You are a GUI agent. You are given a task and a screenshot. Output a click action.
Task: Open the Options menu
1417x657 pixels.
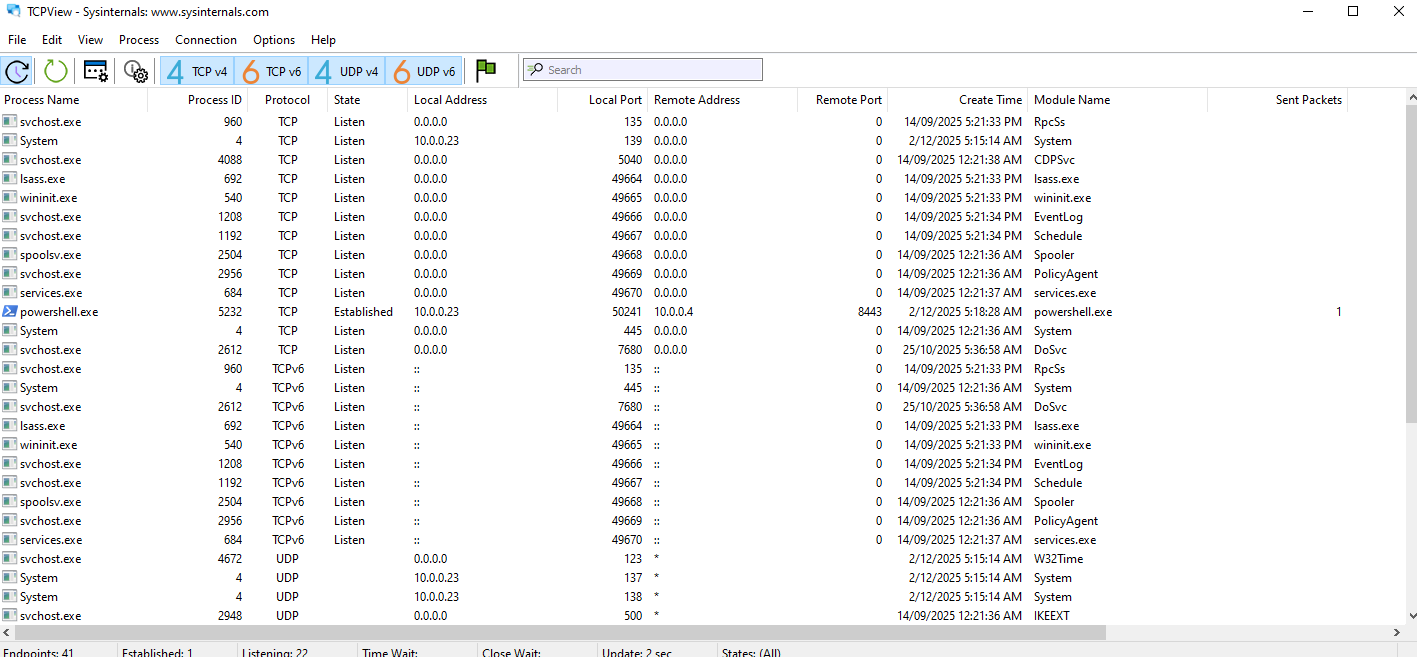274,40
